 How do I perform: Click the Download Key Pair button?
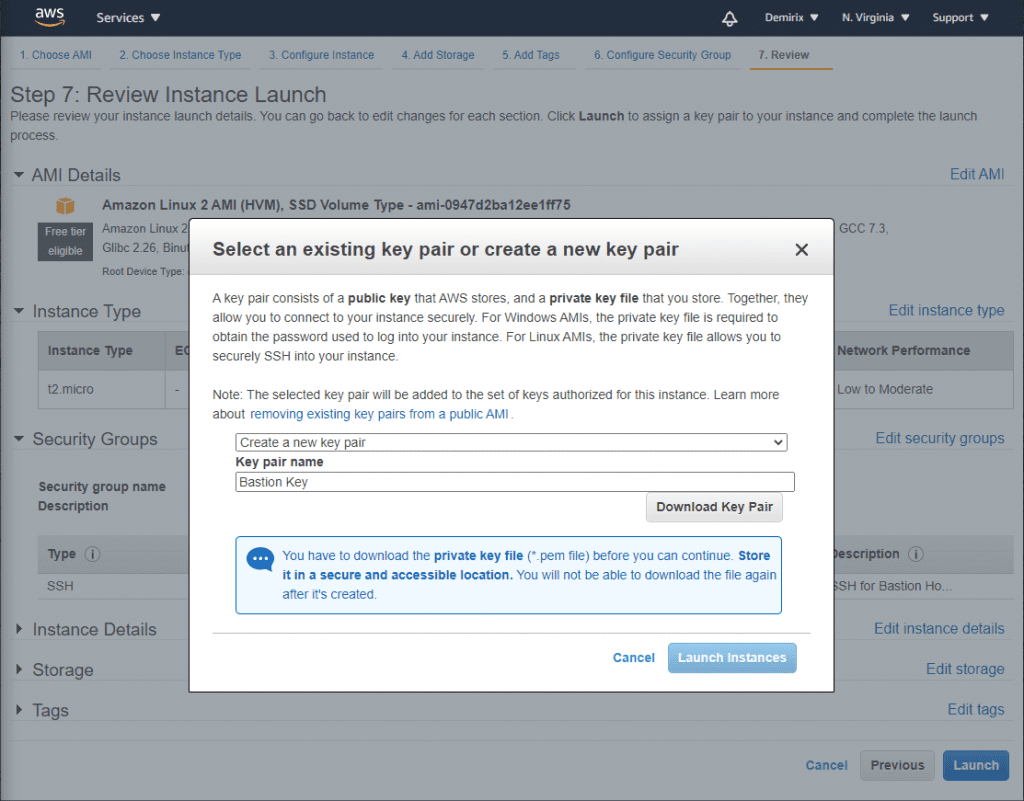714,507
